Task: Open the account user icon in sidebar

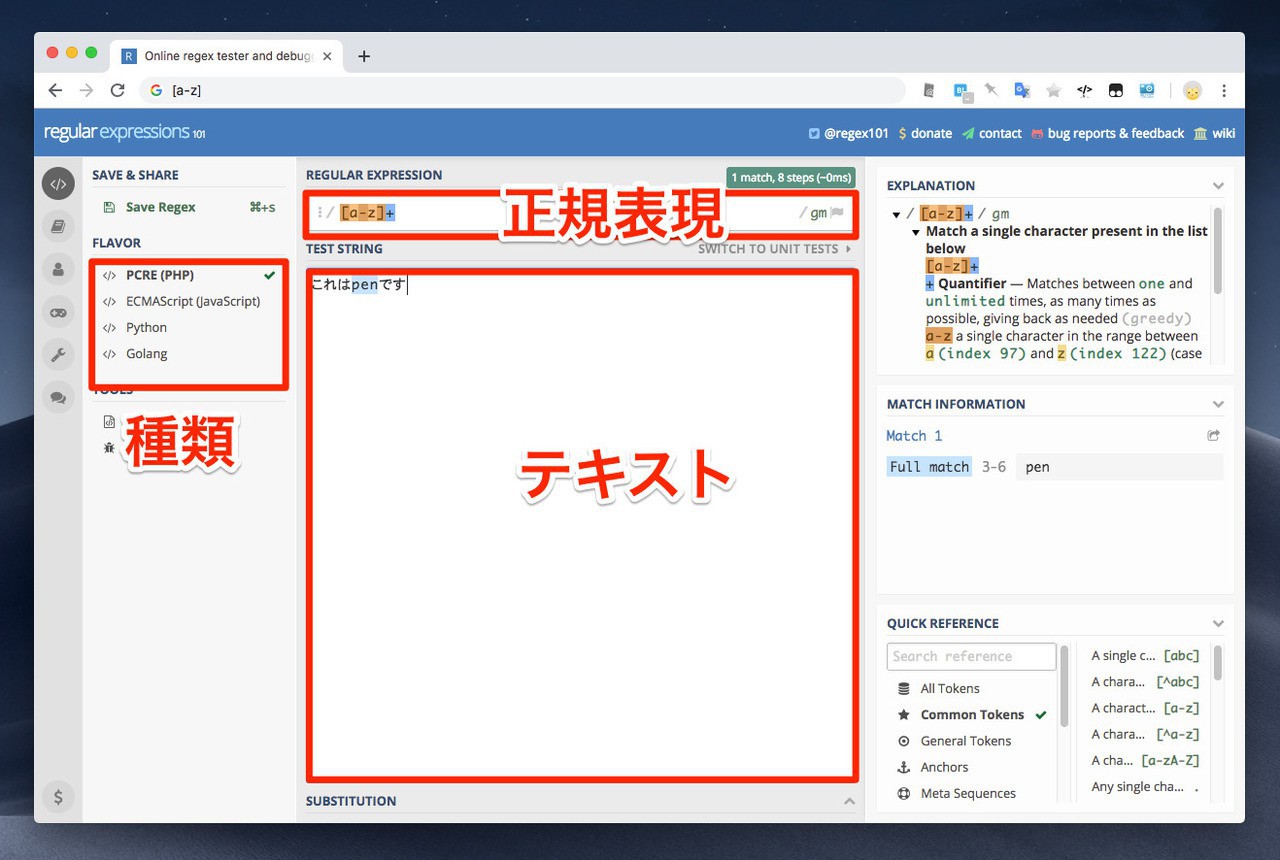Action: pyautogui.click(x=58, y=269)
